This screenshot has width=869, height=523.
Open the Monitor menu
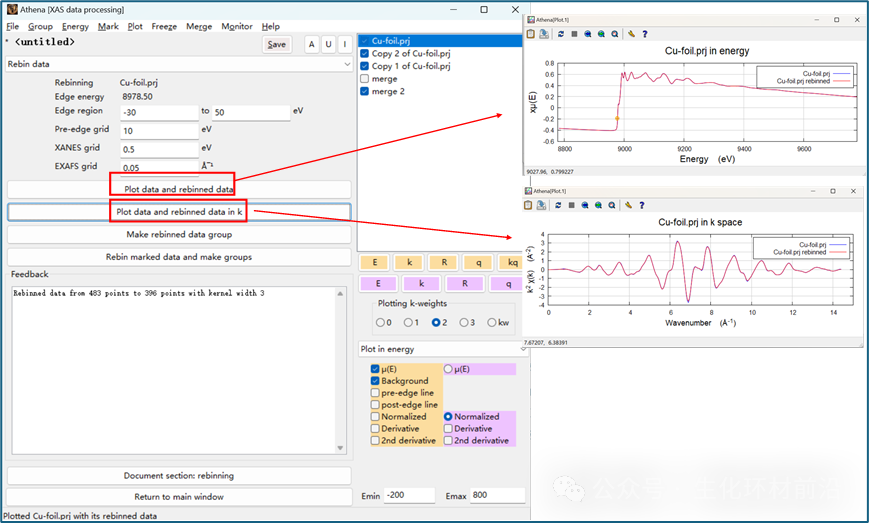237,26
